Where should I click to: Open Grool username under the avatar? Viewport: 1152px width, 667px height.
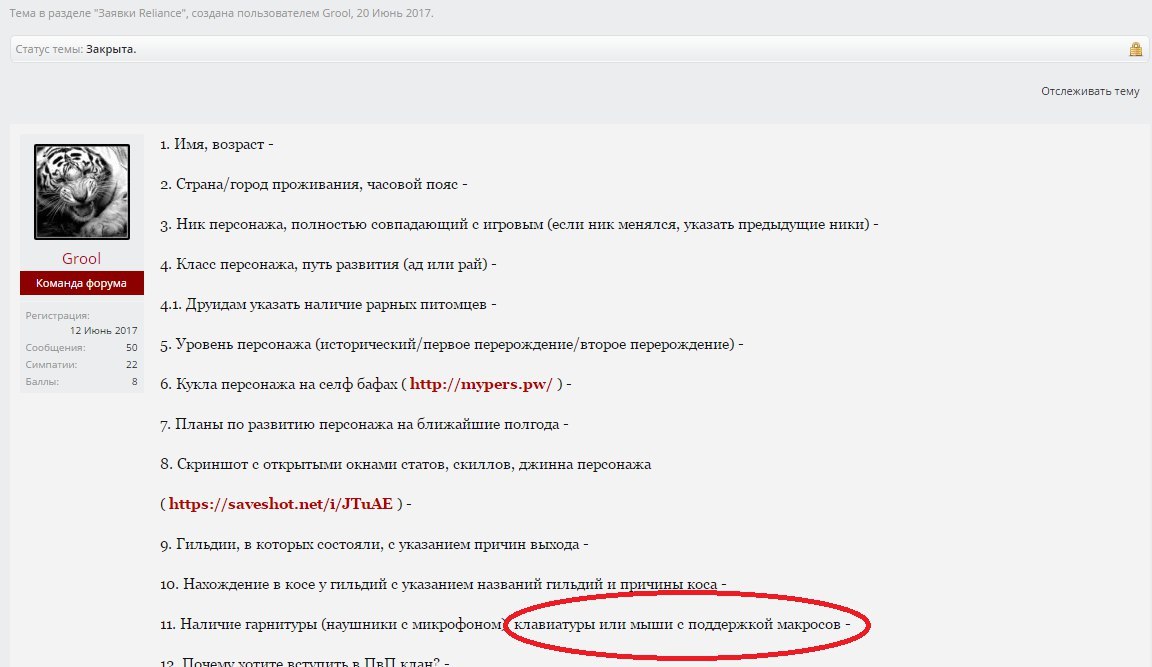(82, 258)
